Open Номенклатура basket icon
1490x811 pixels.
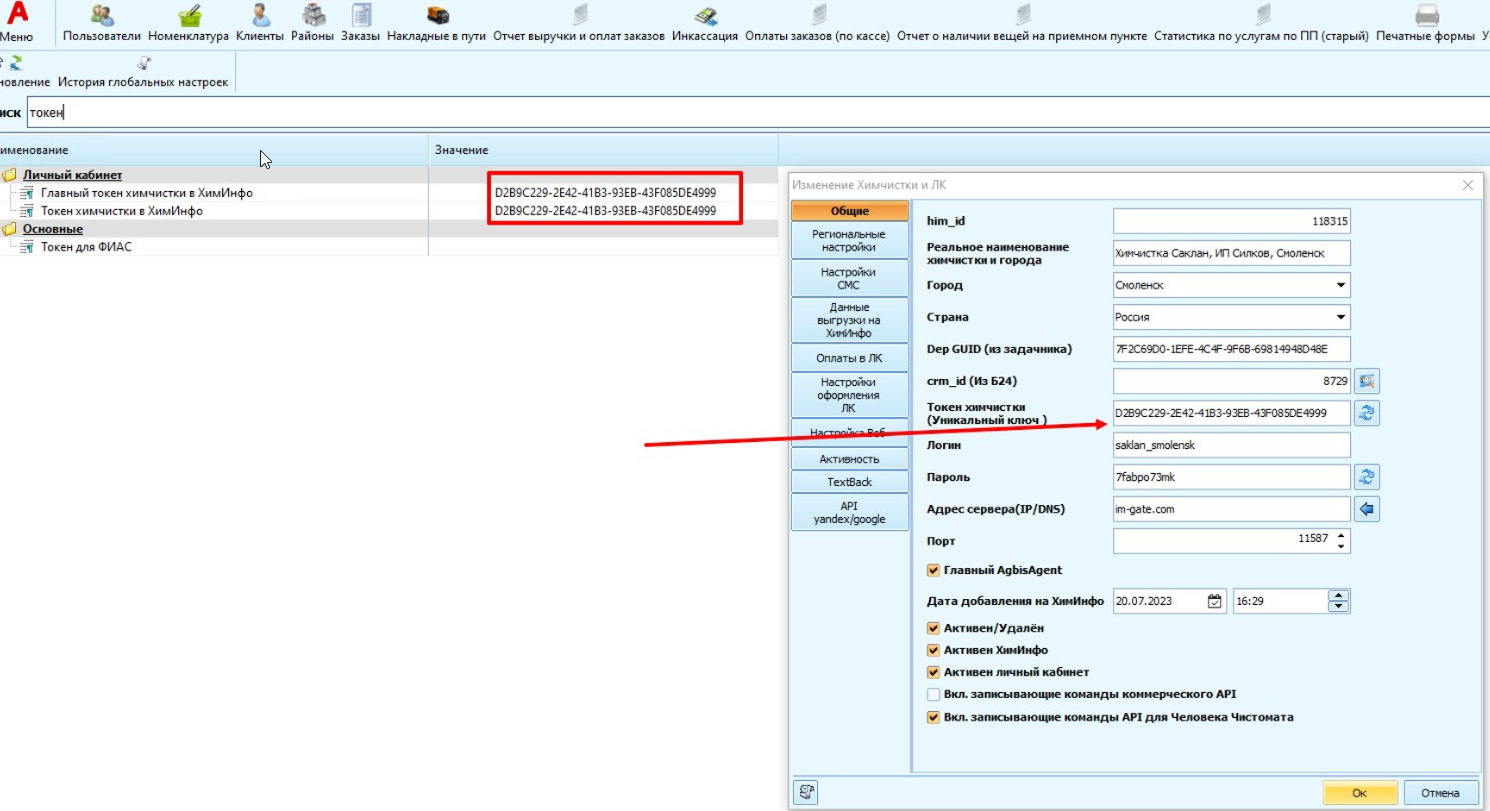189,16
